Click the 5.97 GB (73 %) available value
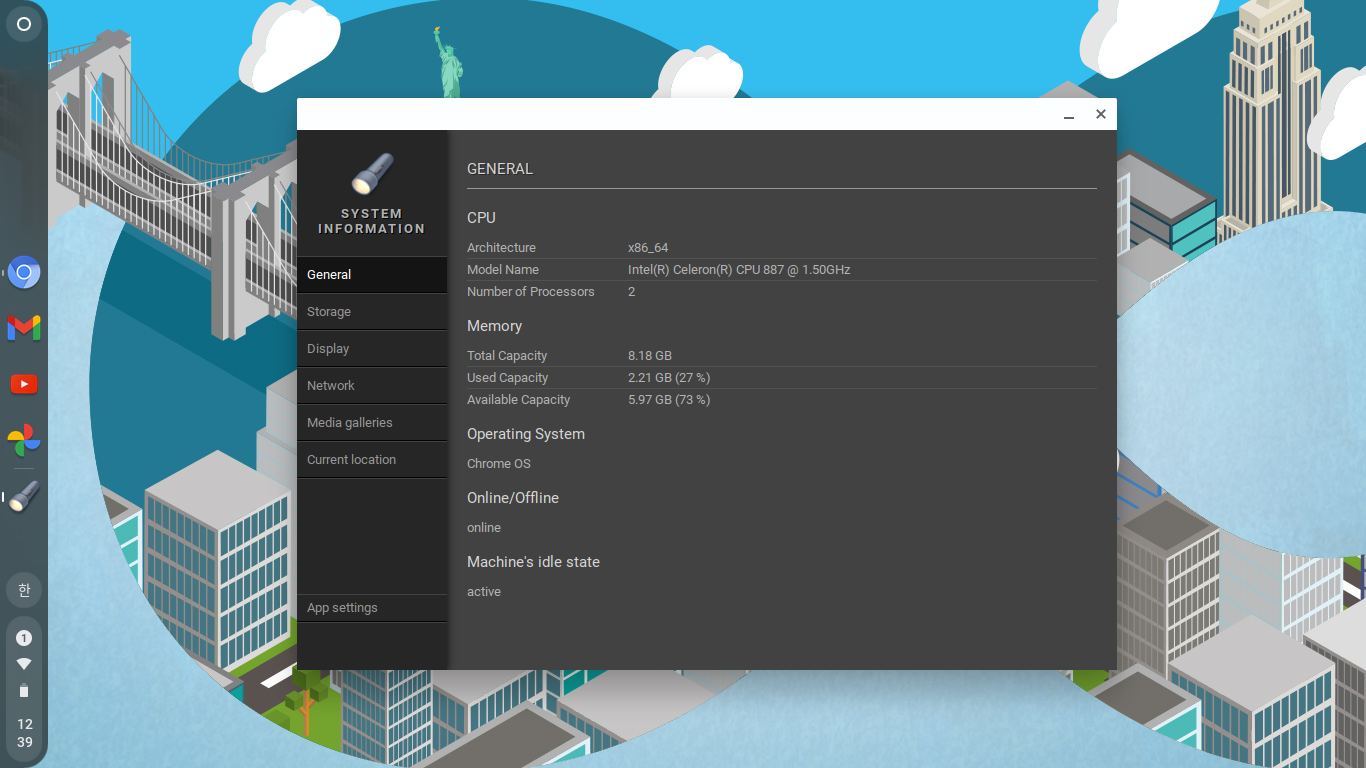 669,400
